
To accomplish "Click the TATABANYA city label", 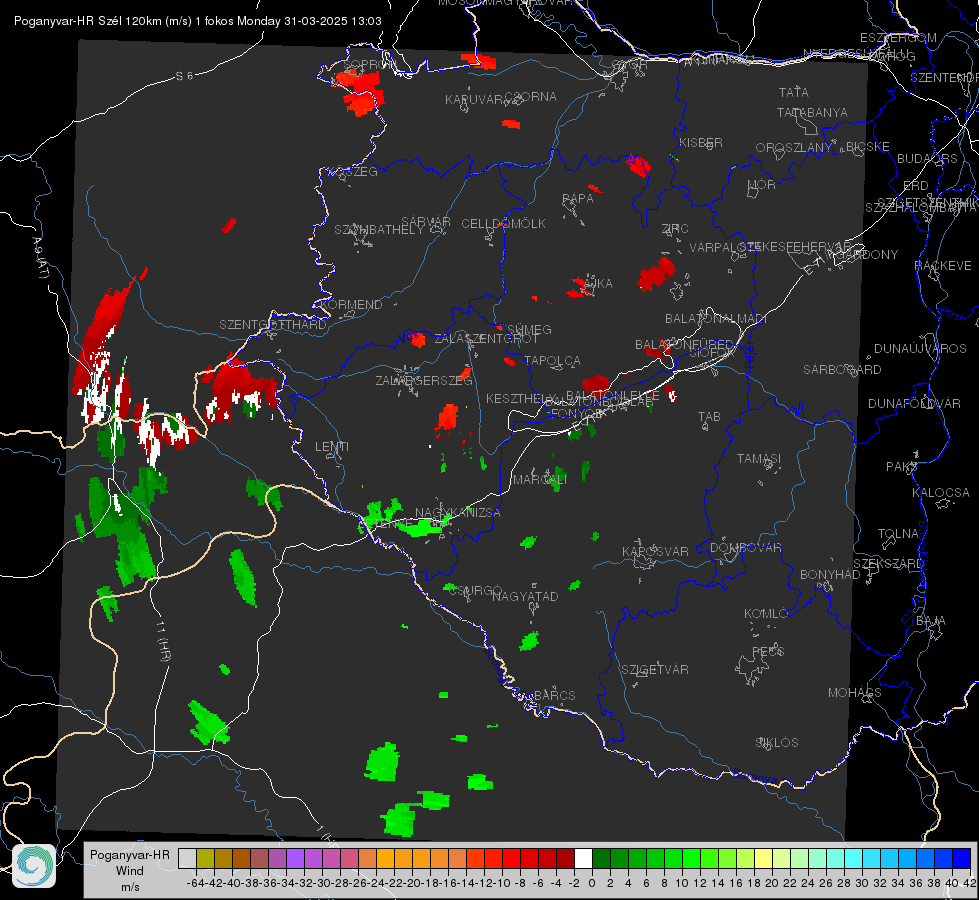I will click(812, 112).
